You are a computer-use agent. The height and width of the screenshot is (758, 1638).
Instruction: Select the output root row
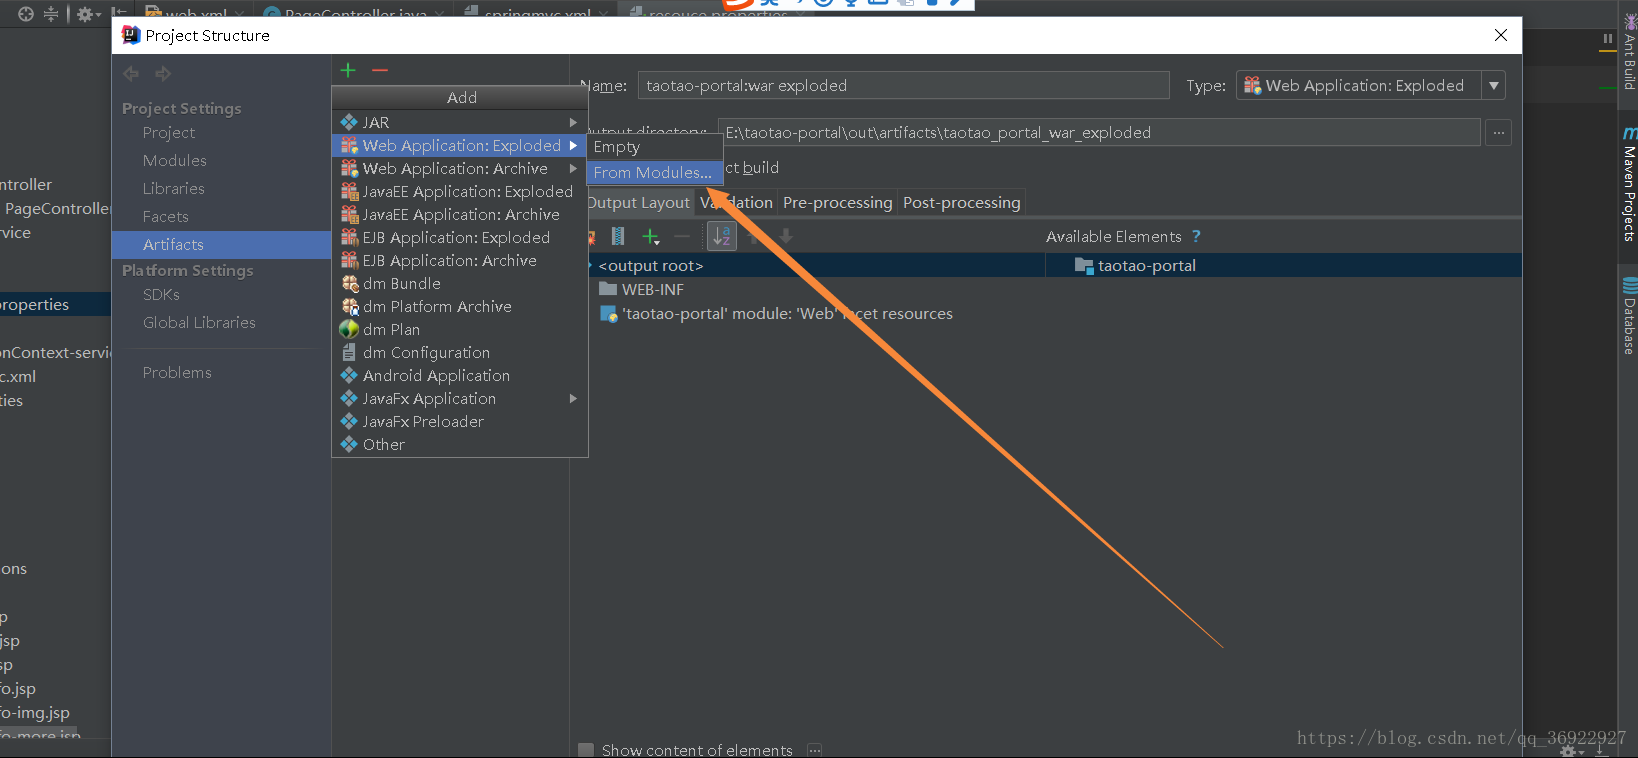[815, 265]
